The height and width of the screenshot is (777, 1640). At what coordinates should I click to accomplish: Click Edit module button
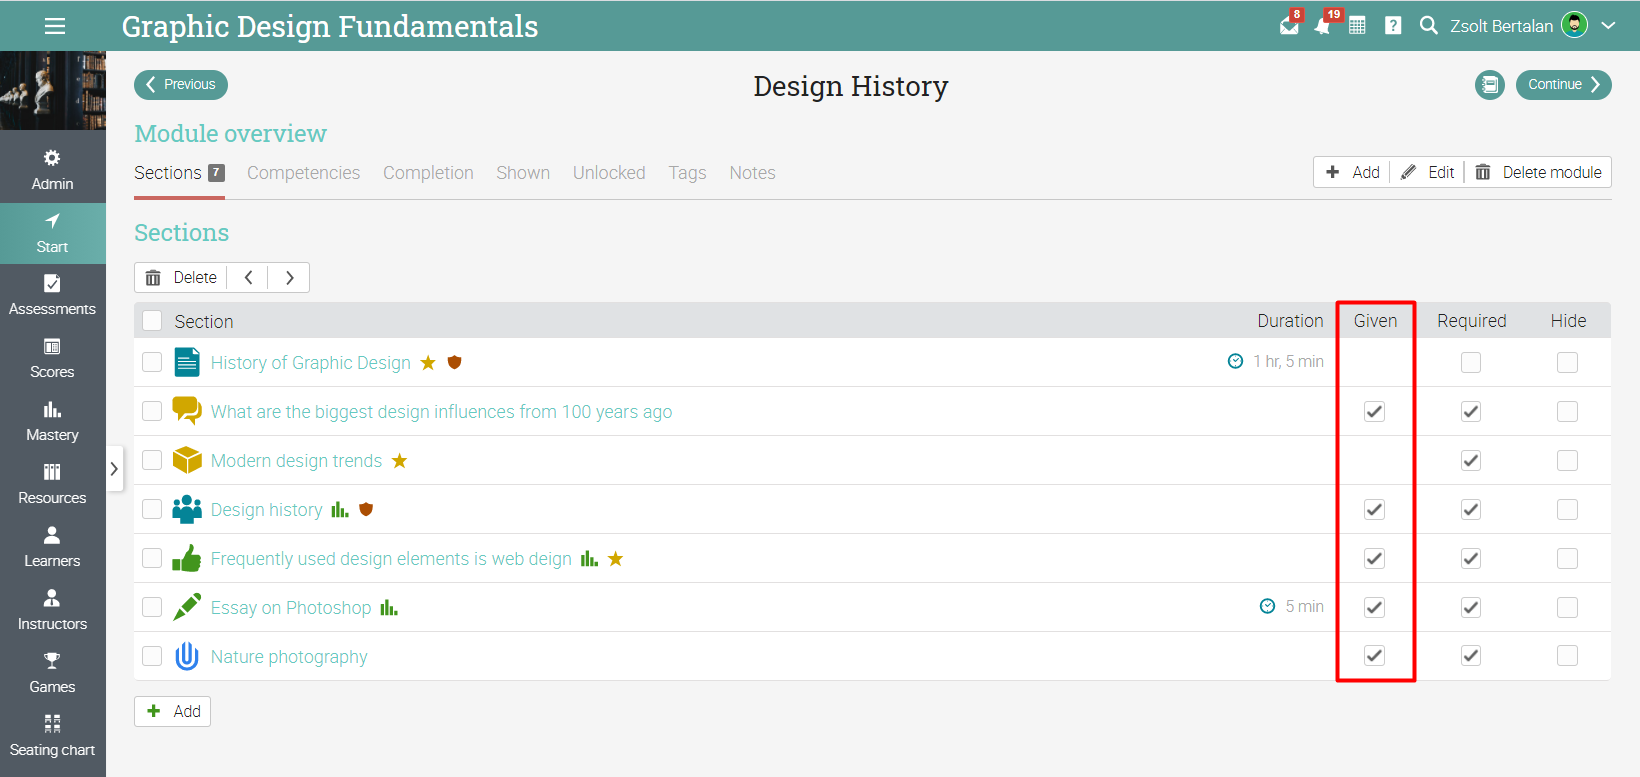[x=1427, y=172]
